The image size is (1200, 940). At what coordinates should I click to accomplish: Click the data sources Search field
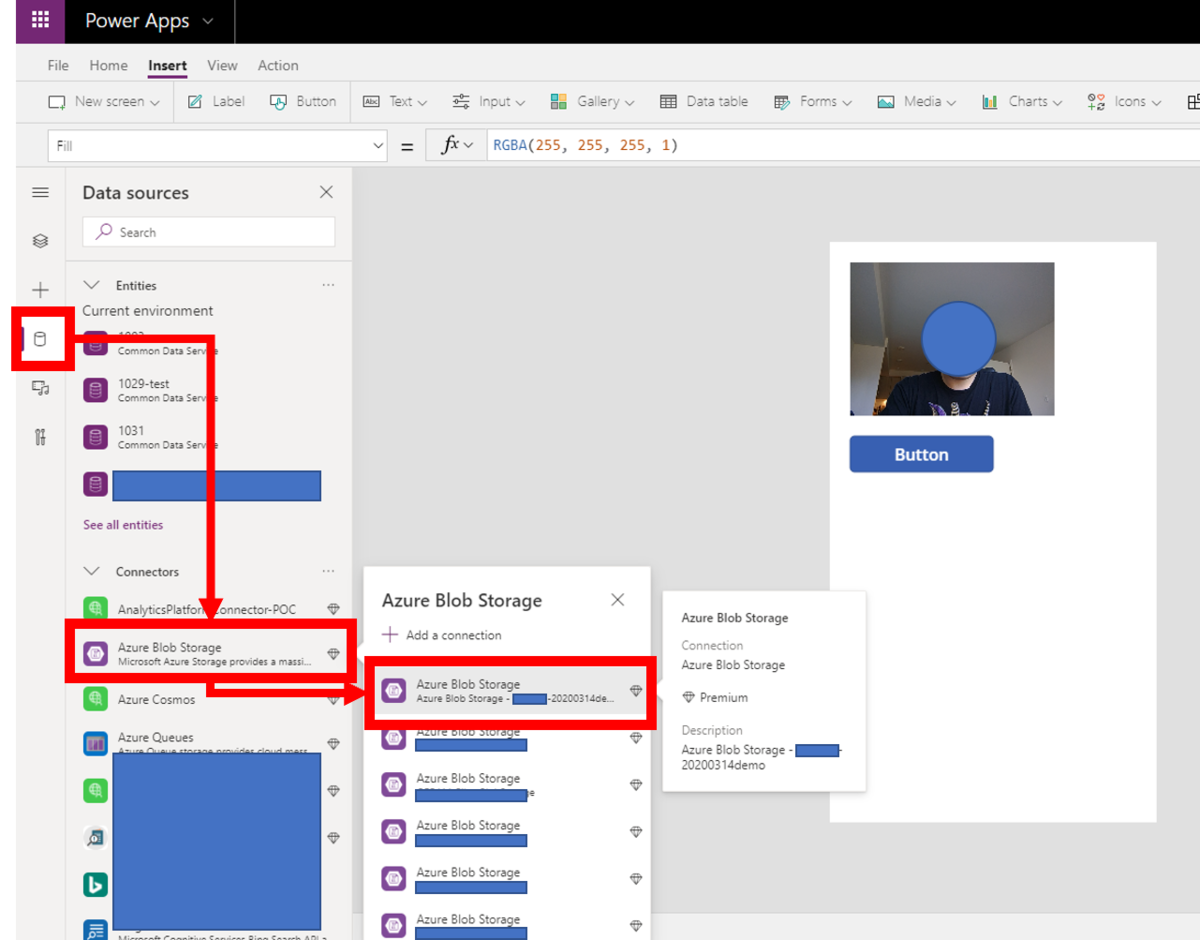(210, 232)
